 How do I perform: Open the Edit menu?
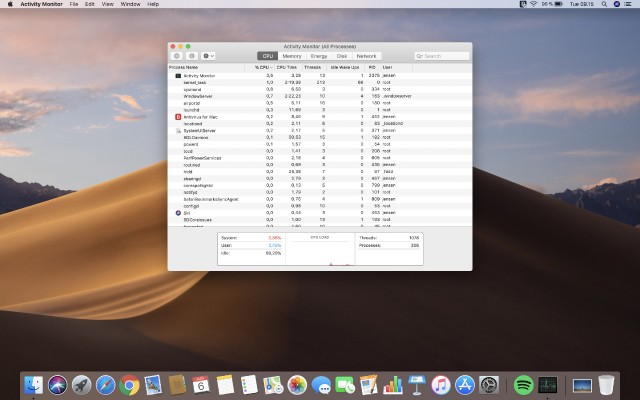click(90, 4)
